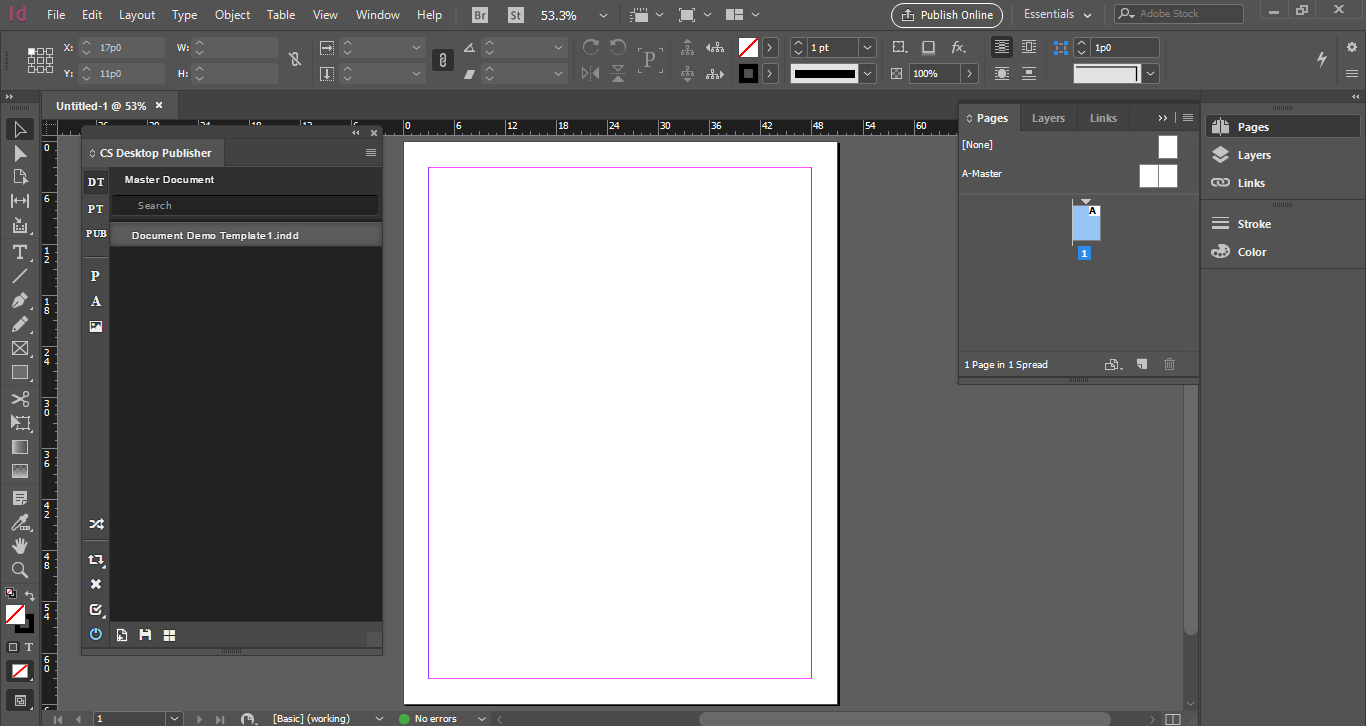1366x726 pixels.
Task: Open the Window menu
Action: tap(378, 15)
